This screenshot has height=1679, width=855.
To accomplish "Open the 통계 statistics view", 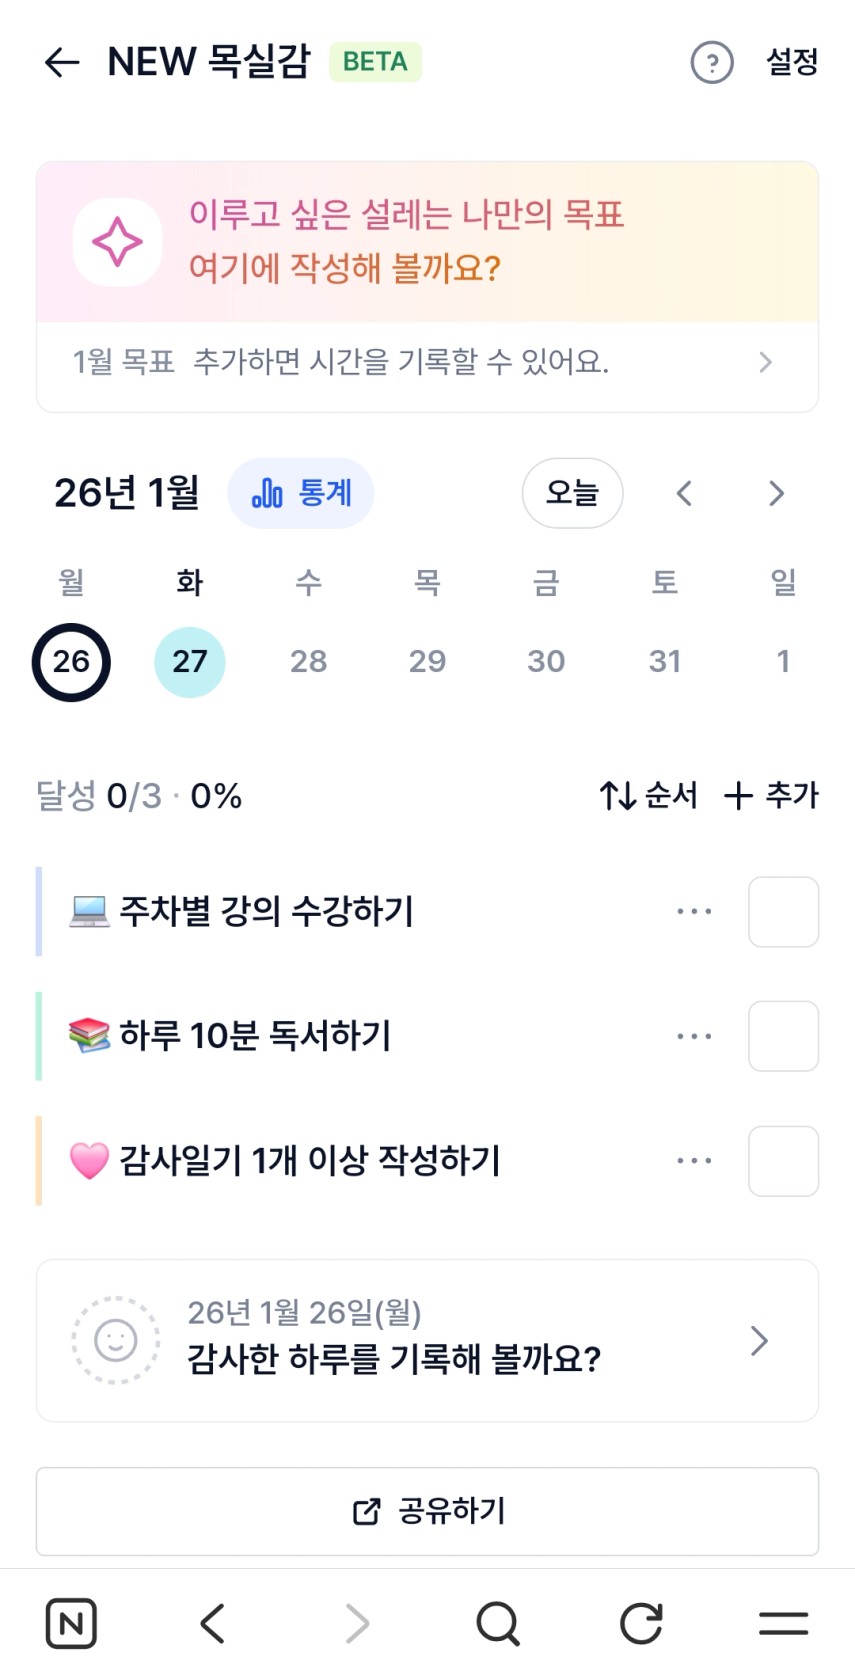I will (301, 493).
